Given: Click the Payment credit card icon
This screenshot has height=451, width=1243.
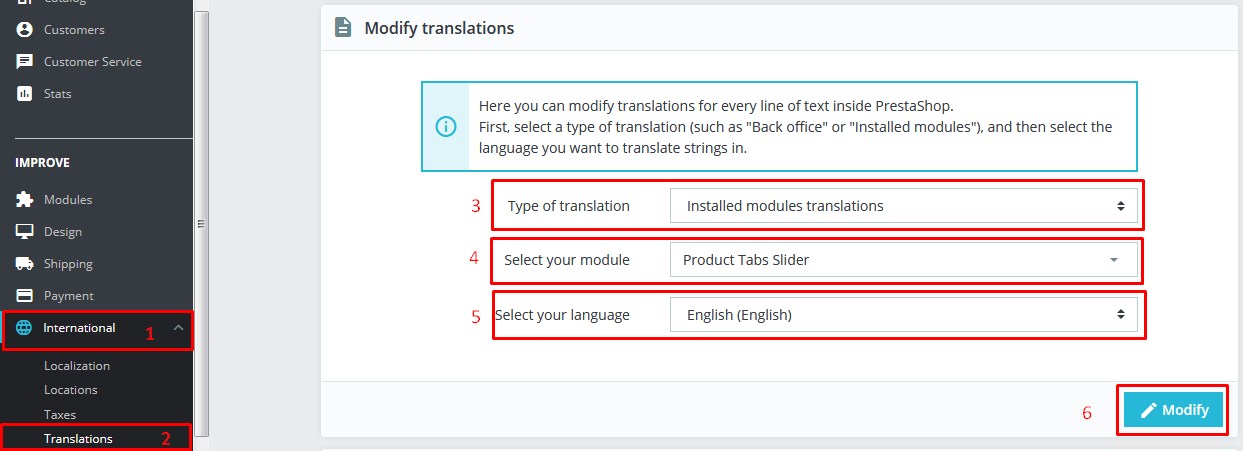Looking at the screenshot, I should click(x=24, y=296).
